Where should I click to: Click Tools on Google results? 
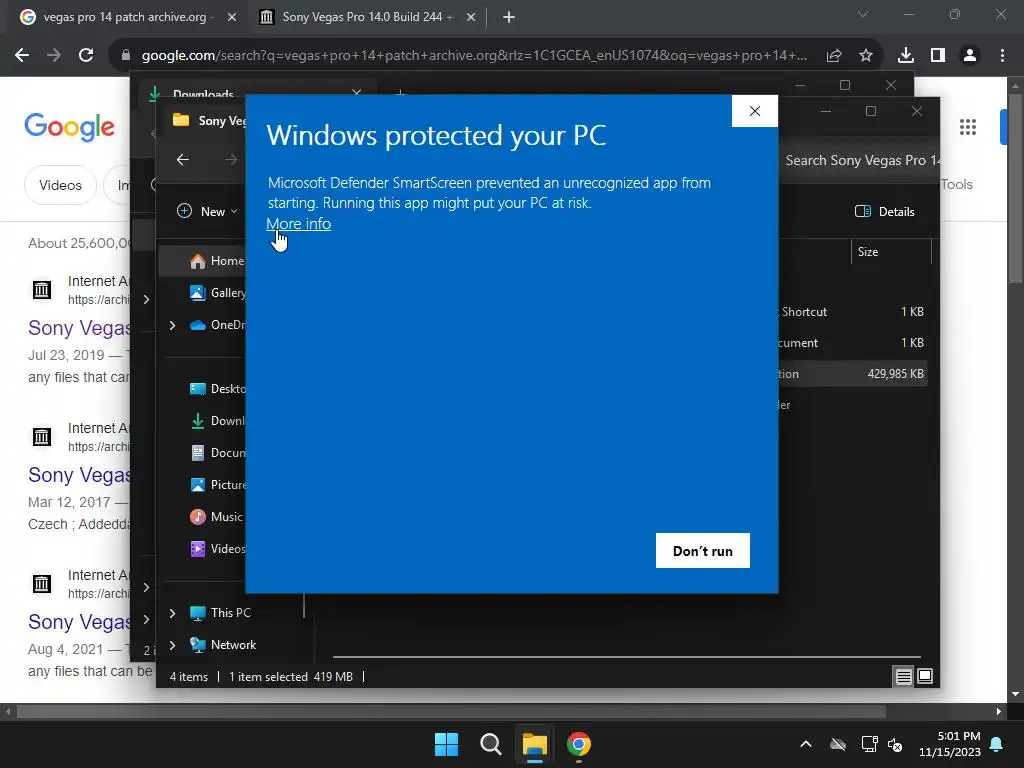956,184
